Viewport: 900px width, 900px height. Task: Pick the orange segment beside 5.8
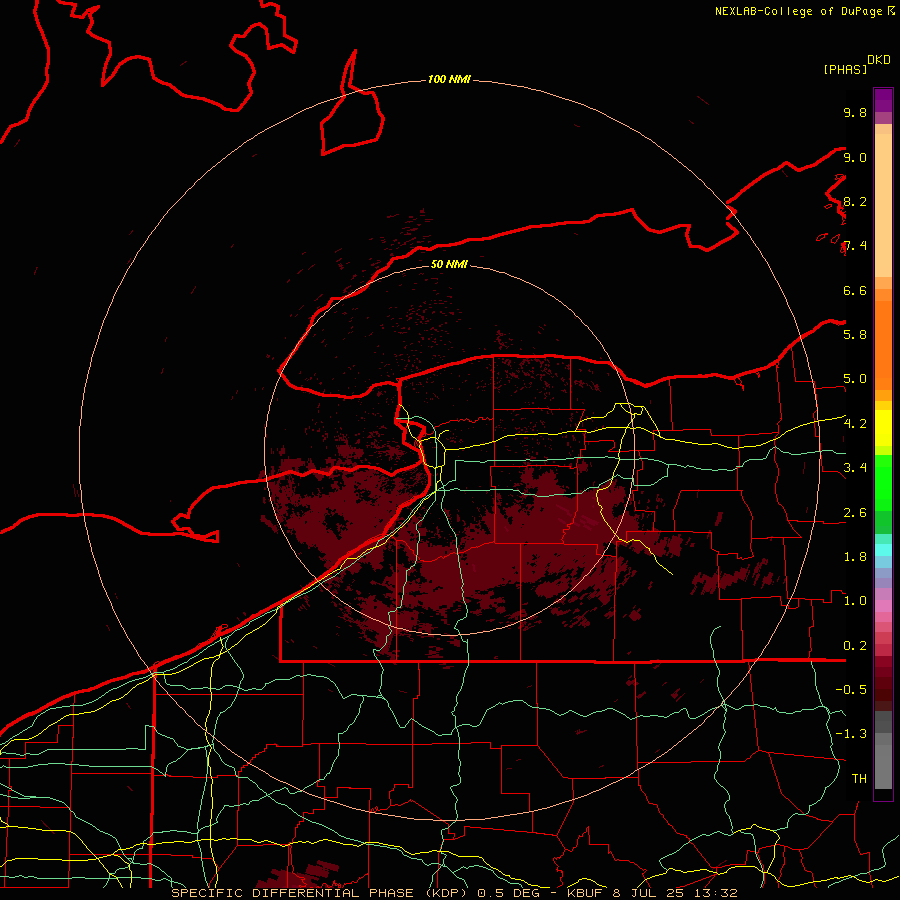point(883,344)
